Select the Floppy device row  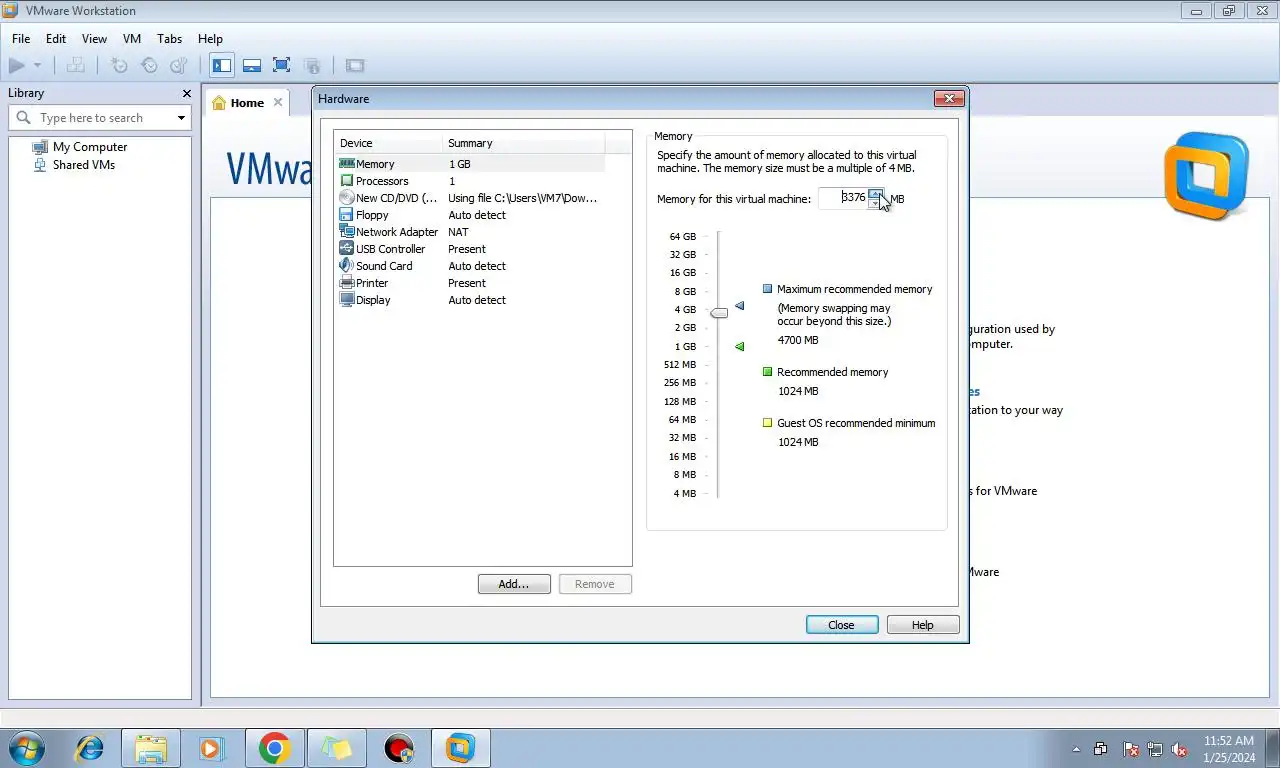pos(471,215)
